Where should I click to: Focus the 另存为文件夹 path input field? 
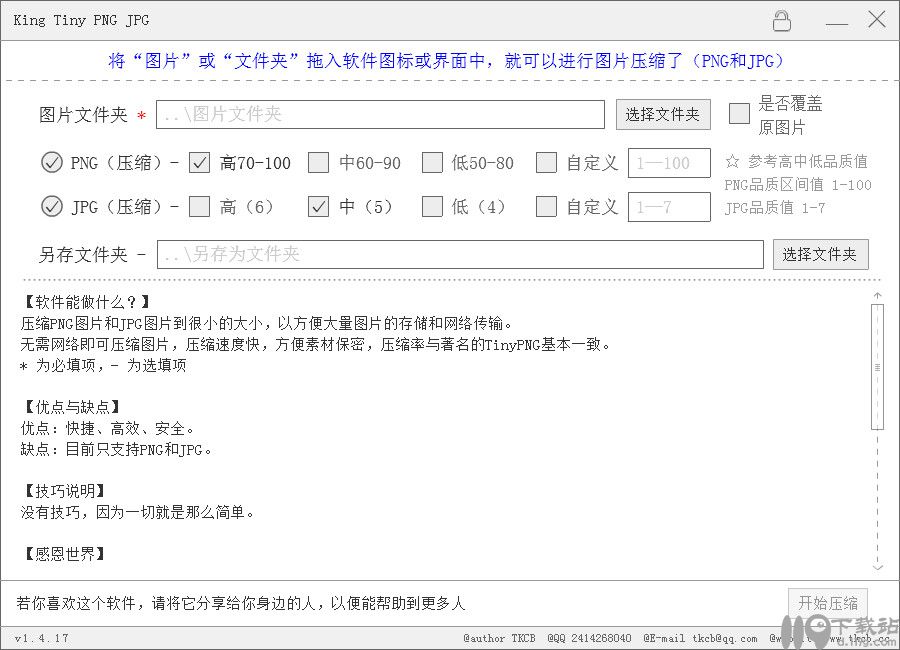[x=460, y=254]
